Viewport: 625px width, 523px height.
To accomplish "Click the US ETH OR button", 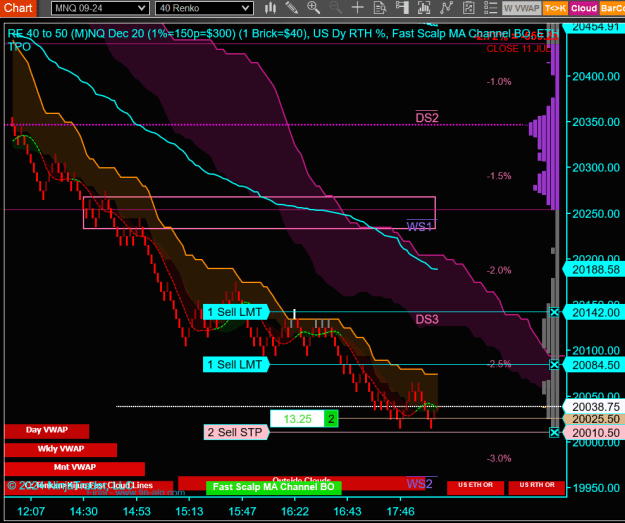I will pyautogui.click(x=476, y=487).
